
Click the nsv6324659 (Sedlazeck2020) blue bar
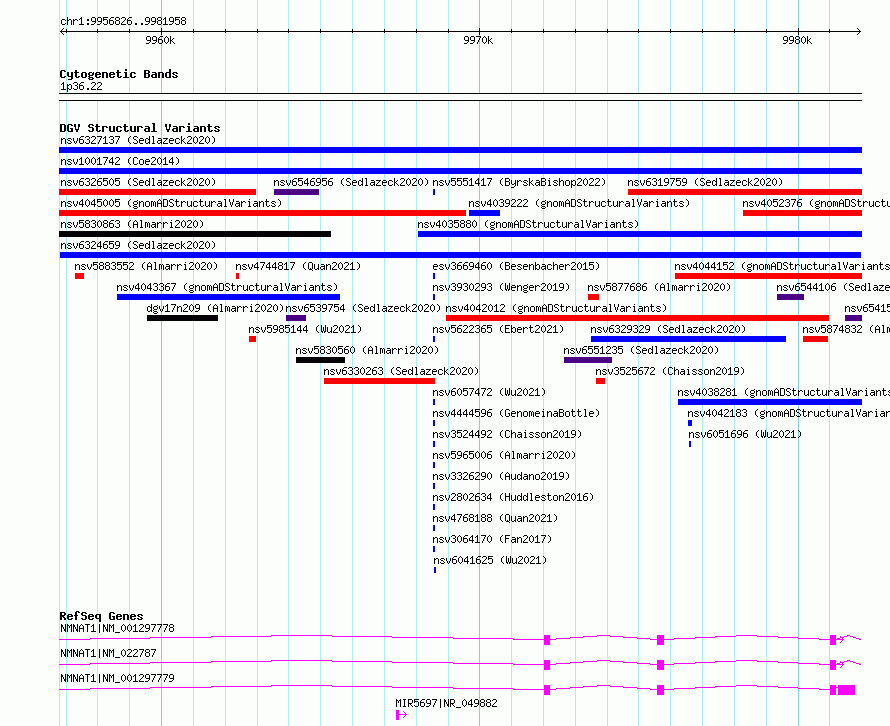(x=460, y=255)
